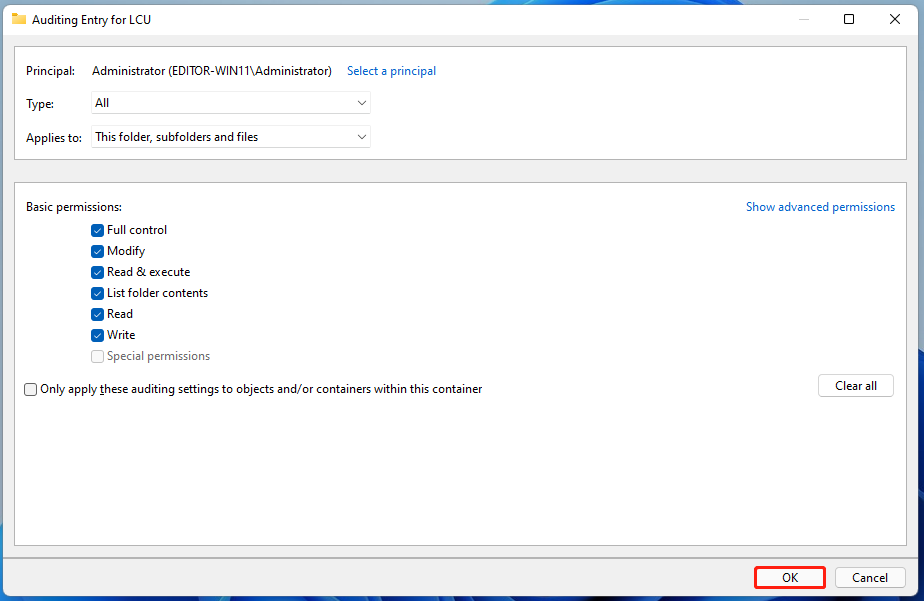Close the Auditing Entry window

pyautogui.click(x=895, y=19)
